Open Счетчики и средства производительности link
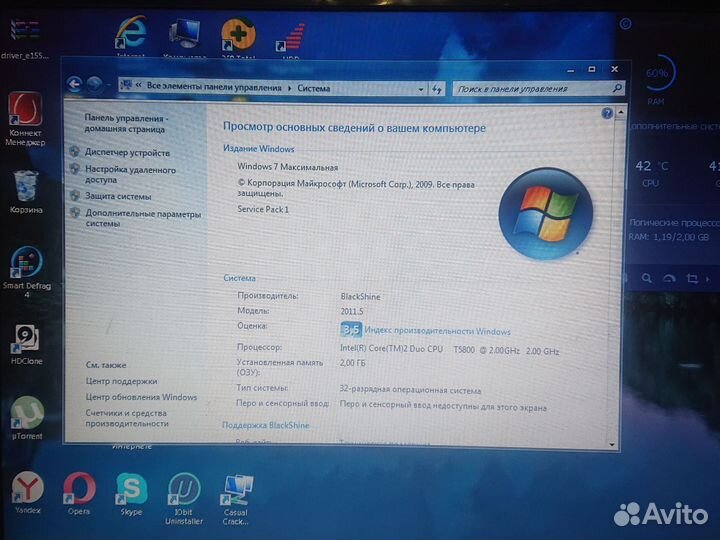The width and height of the screenshot is (720, 540). pos(127,418)
